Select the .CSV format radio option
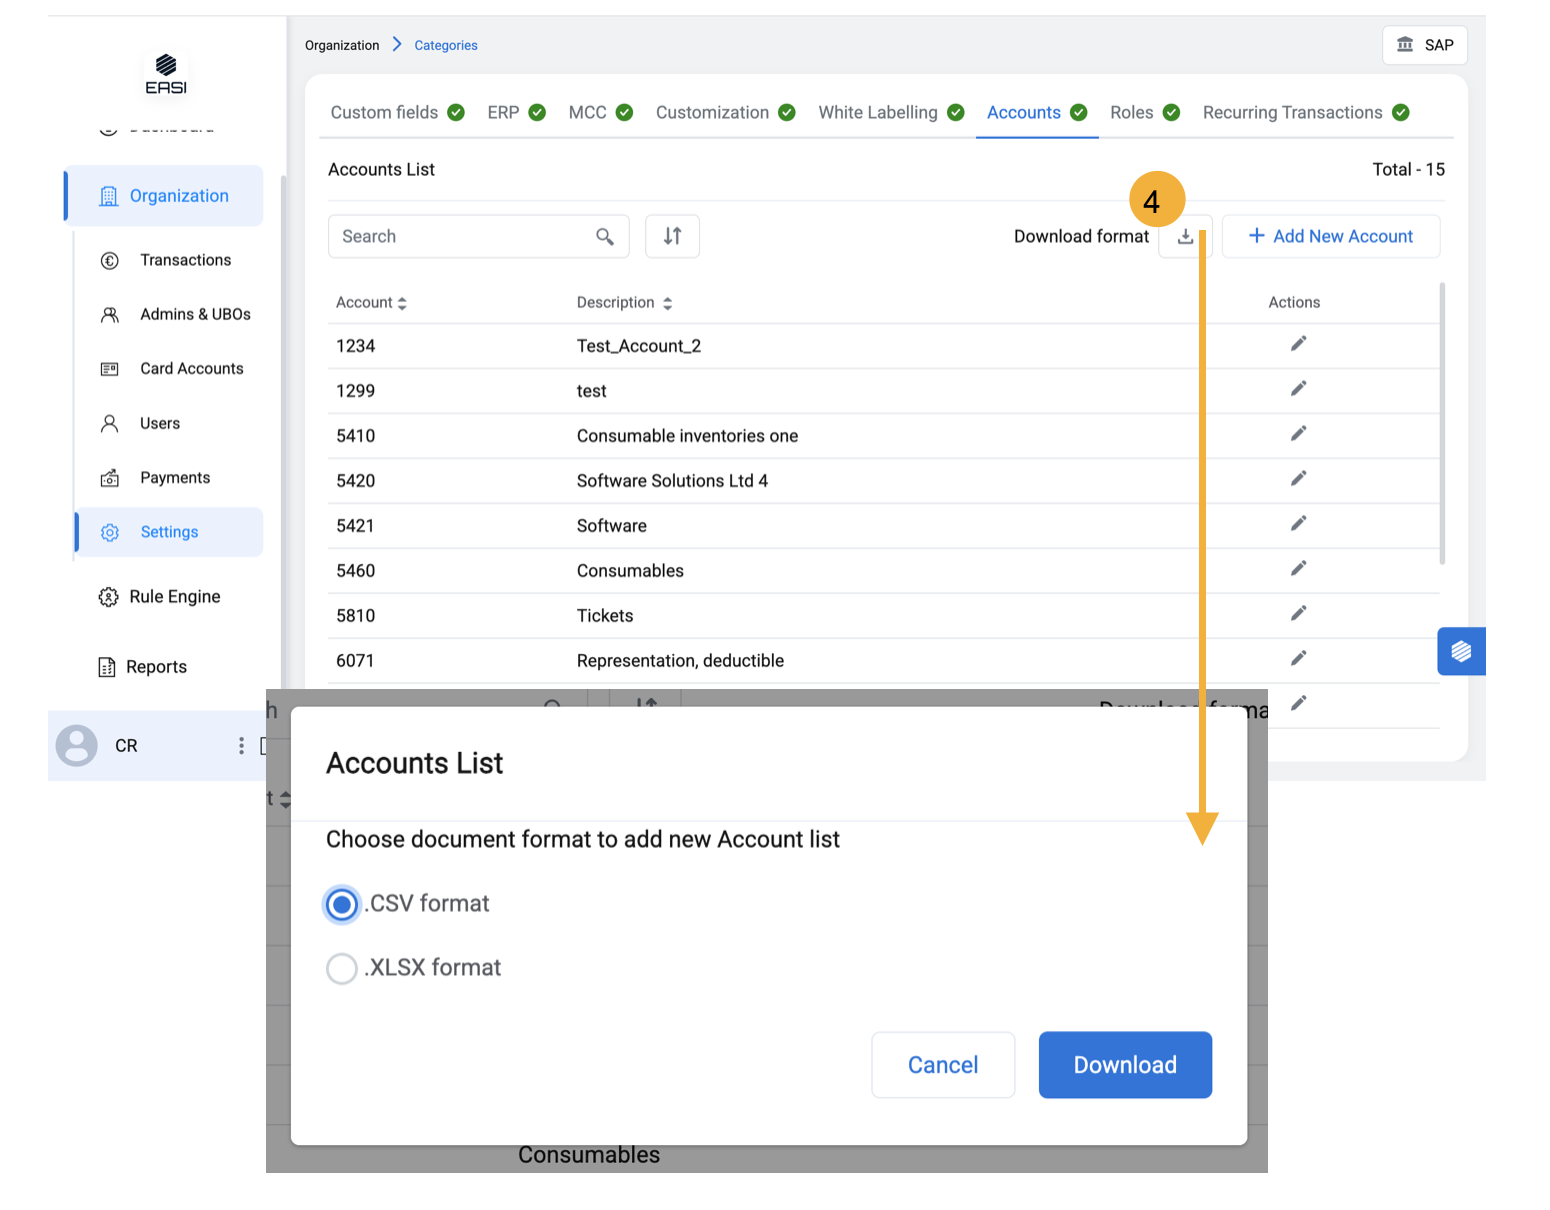 pyautogui.click(x=342, y=905)
